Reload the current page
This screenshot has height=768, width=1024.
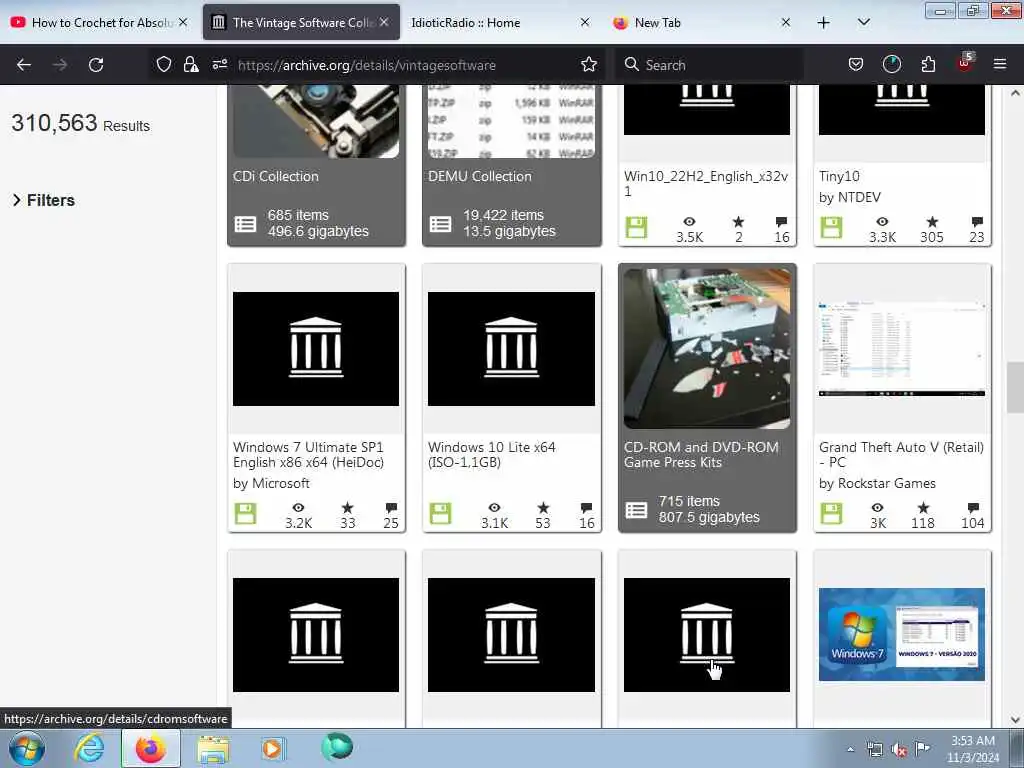(96, 65)
